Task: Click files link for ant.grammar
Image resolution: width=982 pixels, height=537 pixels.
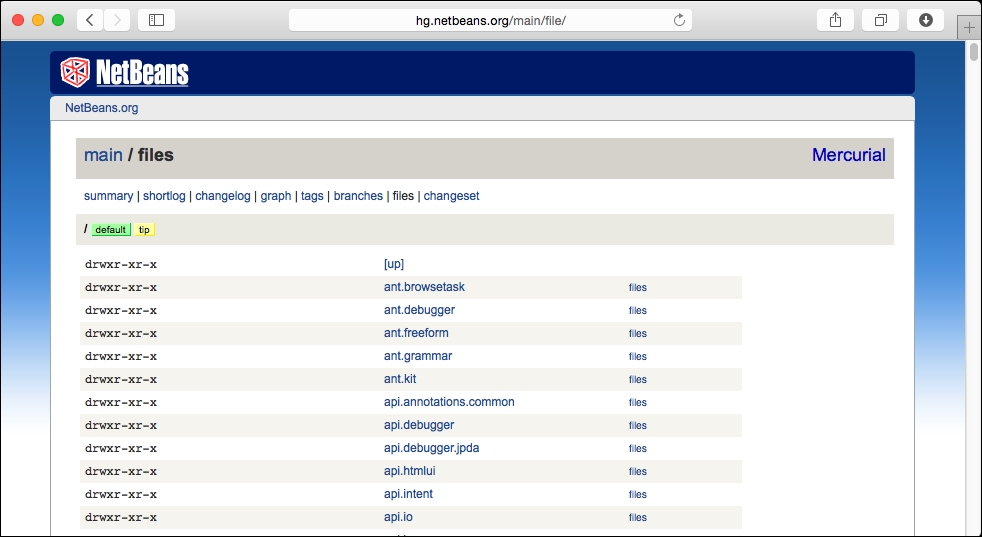Action: click(x=638, y=357)
